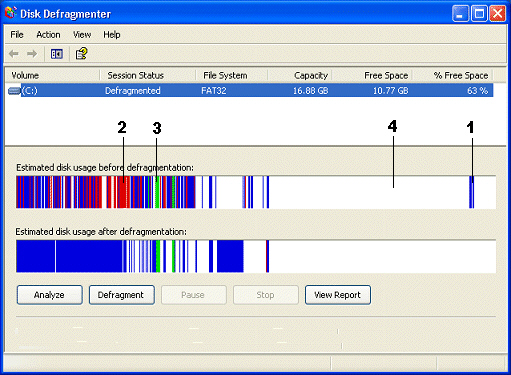
Task: Open the View menu
Action: coord(82,35)
